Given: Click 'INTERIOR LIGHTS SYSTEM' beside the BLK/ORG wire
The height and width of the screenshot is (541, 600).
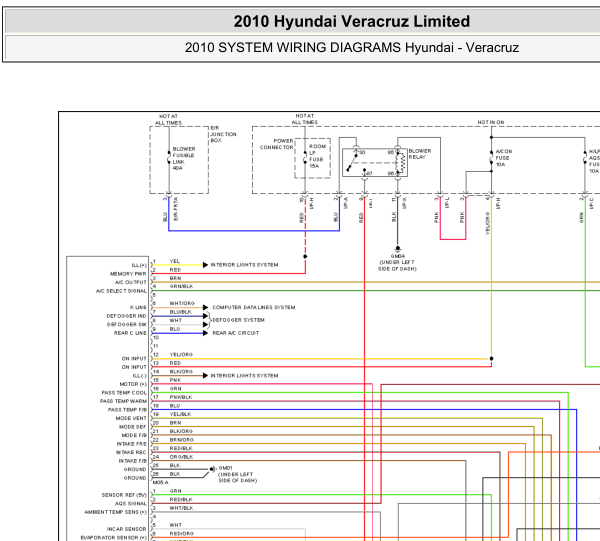Looking at the screenshot, I should [244, 376].
